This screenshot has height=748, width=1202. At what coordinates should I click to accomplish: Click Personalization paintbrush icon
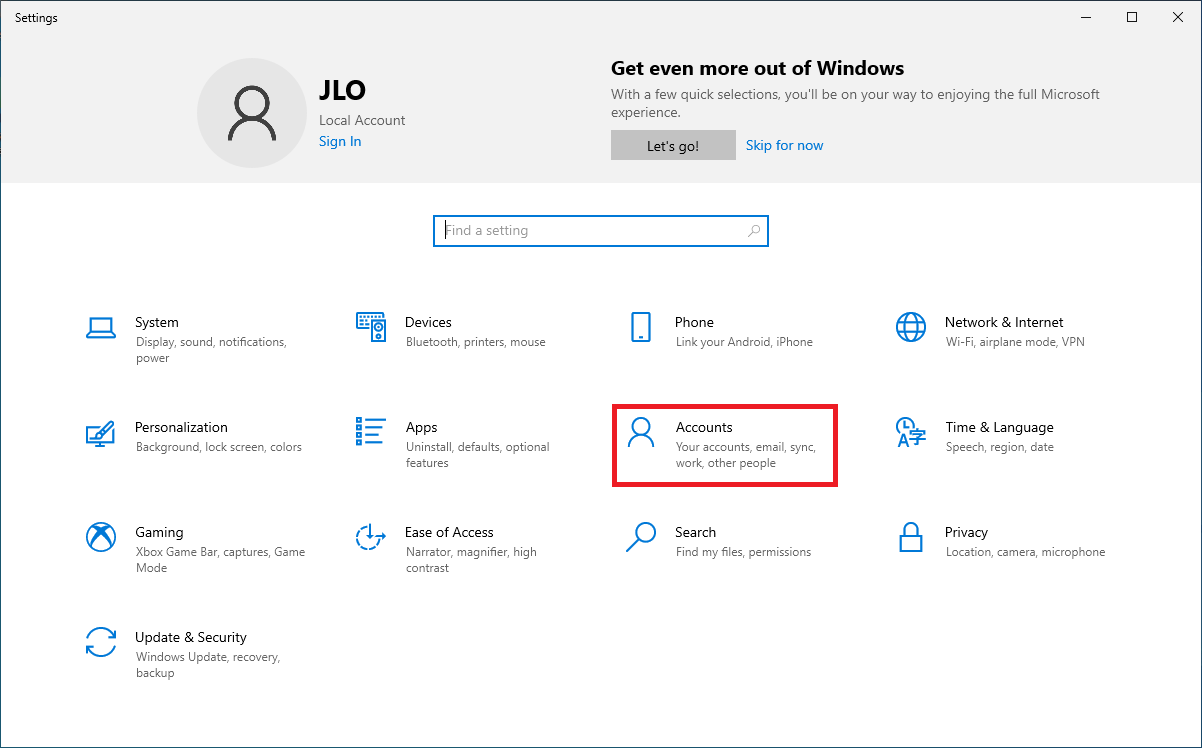tap(101, 432)
